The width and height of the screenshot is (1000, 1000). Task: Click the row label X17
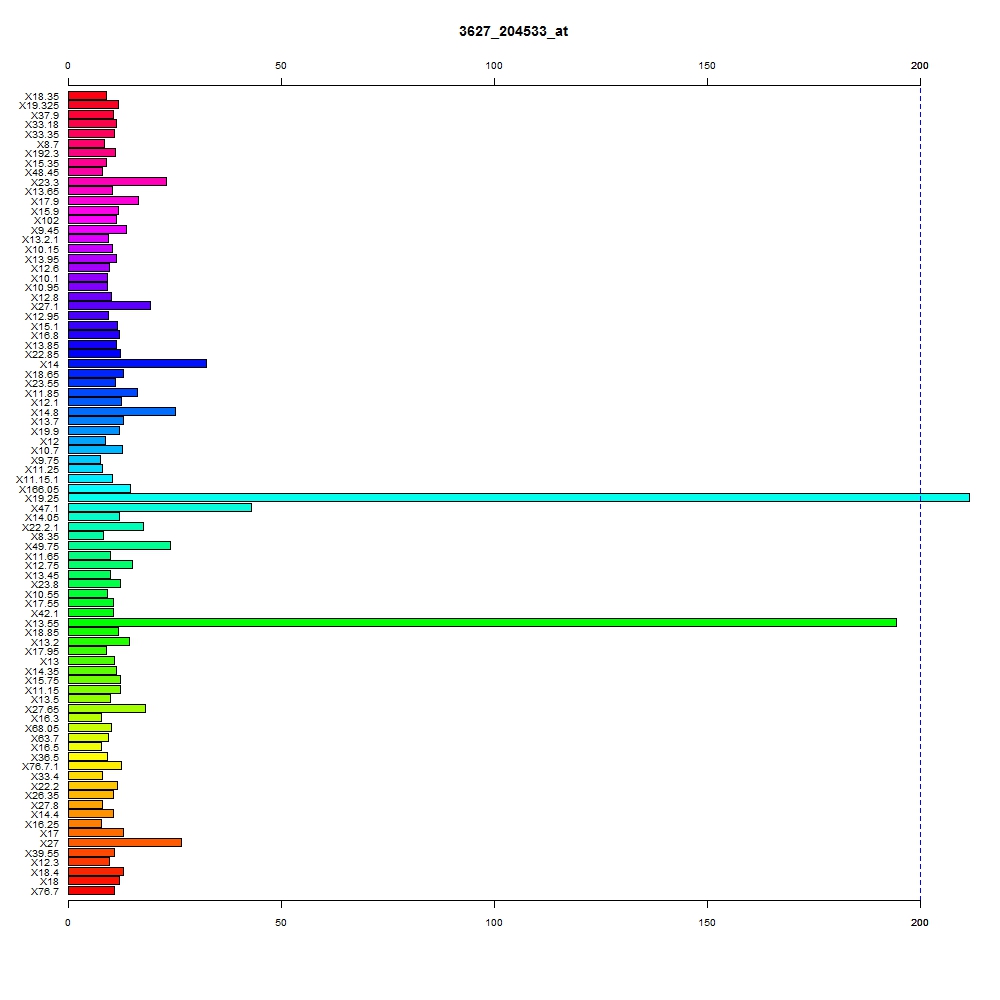point(50,834)
